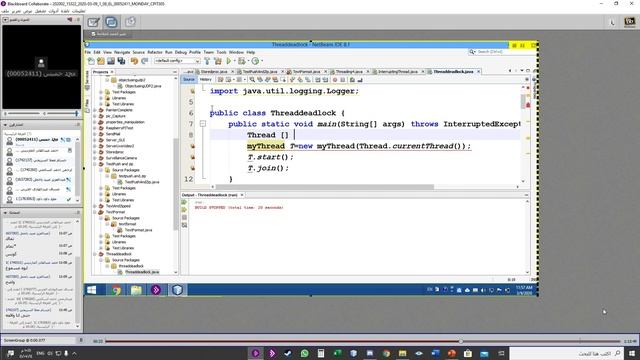The width and height of the screenshot is (640, 360).
Task: Open the whiteboard mode icon in Collaborate toolbar
Action: click(x=93, y=22)
